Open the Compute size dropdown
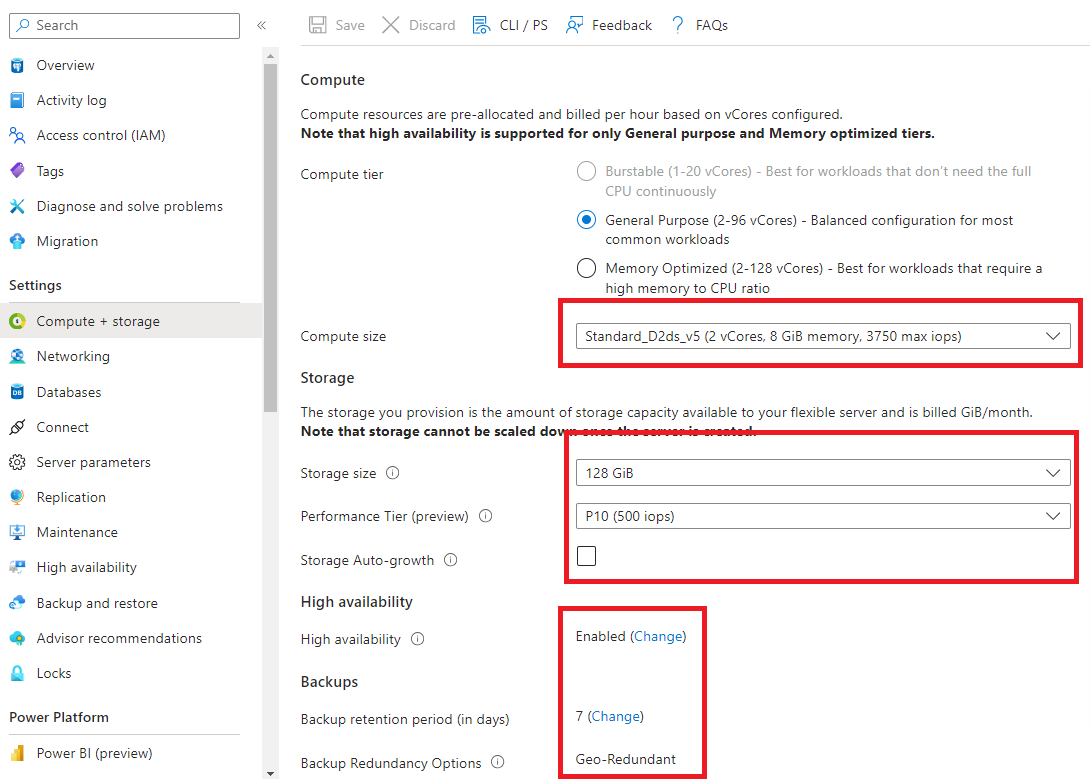The width and height of the screenshot is (1090, 779). 823,336
